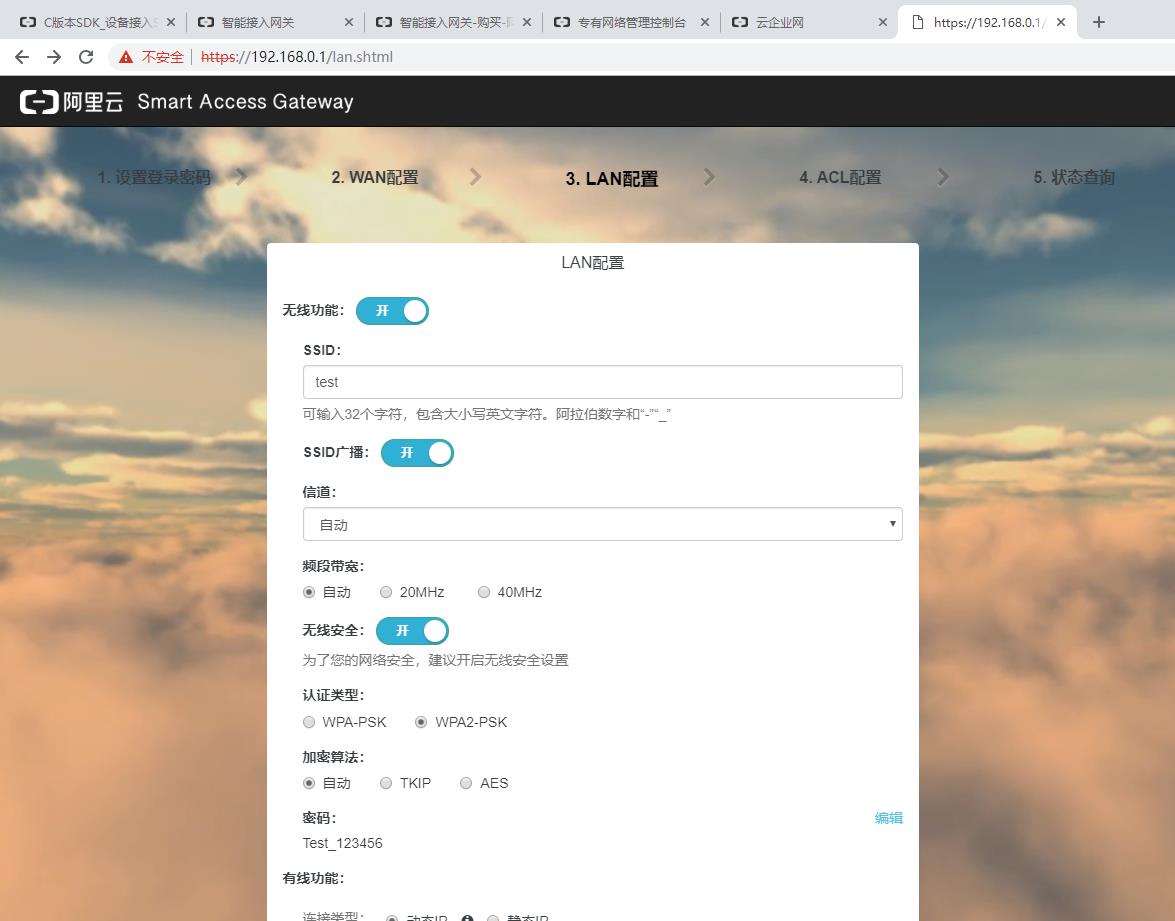The height and width of the screenshot is (921, 1175).
Task: Select the 20MHz bandwidth option
Action: [386, 592]
